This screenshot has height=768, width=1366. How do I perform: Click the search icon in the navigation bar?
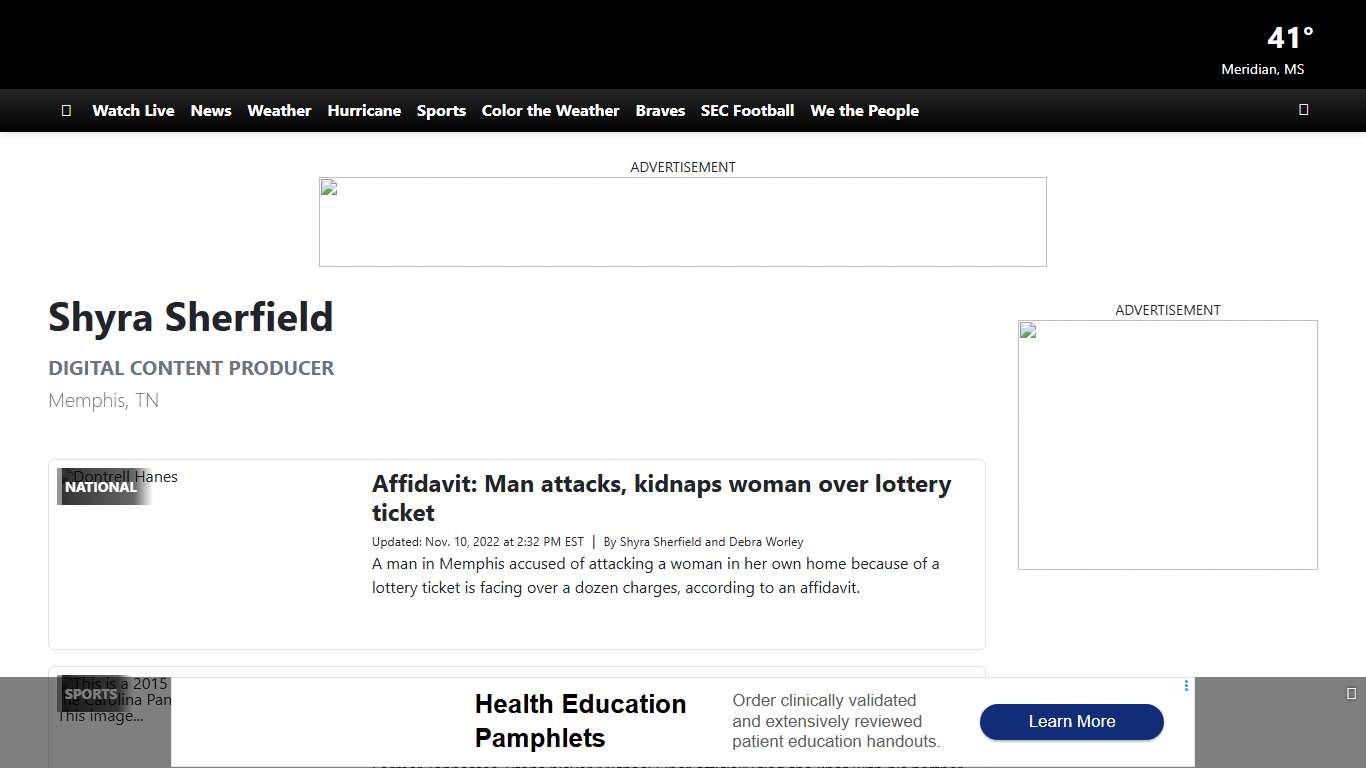pos(1303,110)
